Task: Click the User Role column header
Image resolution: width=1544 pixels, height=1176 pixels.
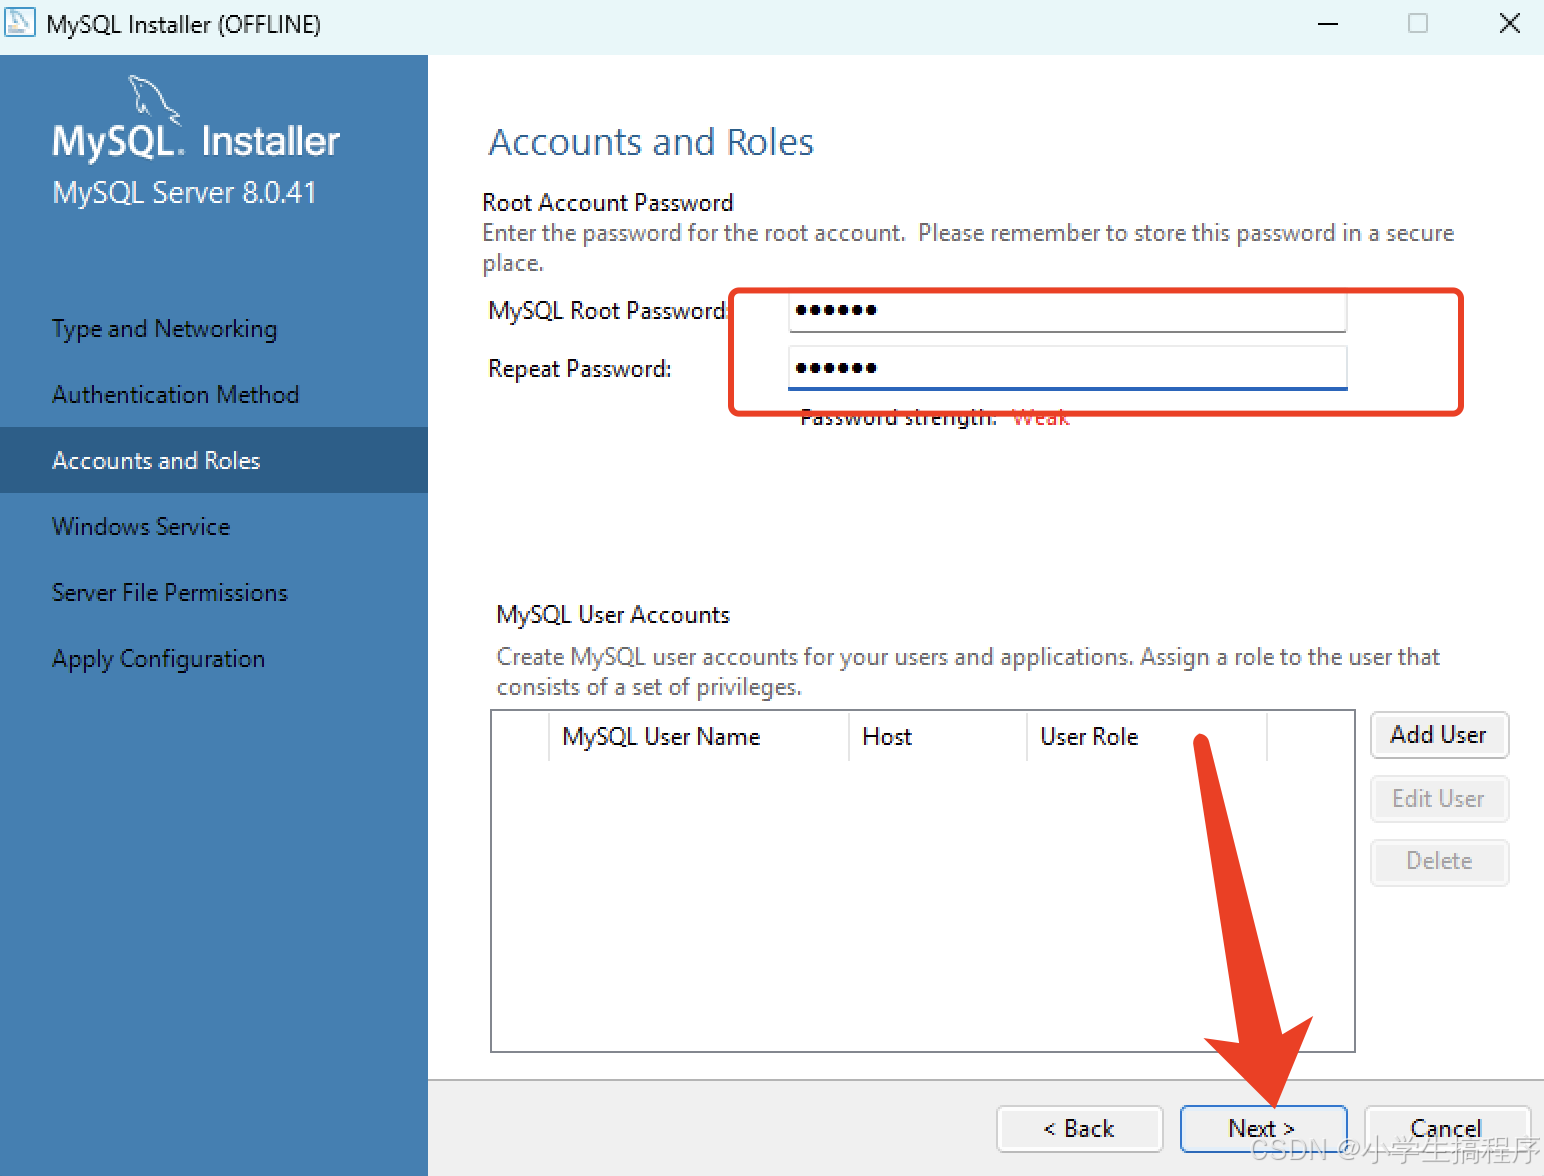Action: 1089,737
